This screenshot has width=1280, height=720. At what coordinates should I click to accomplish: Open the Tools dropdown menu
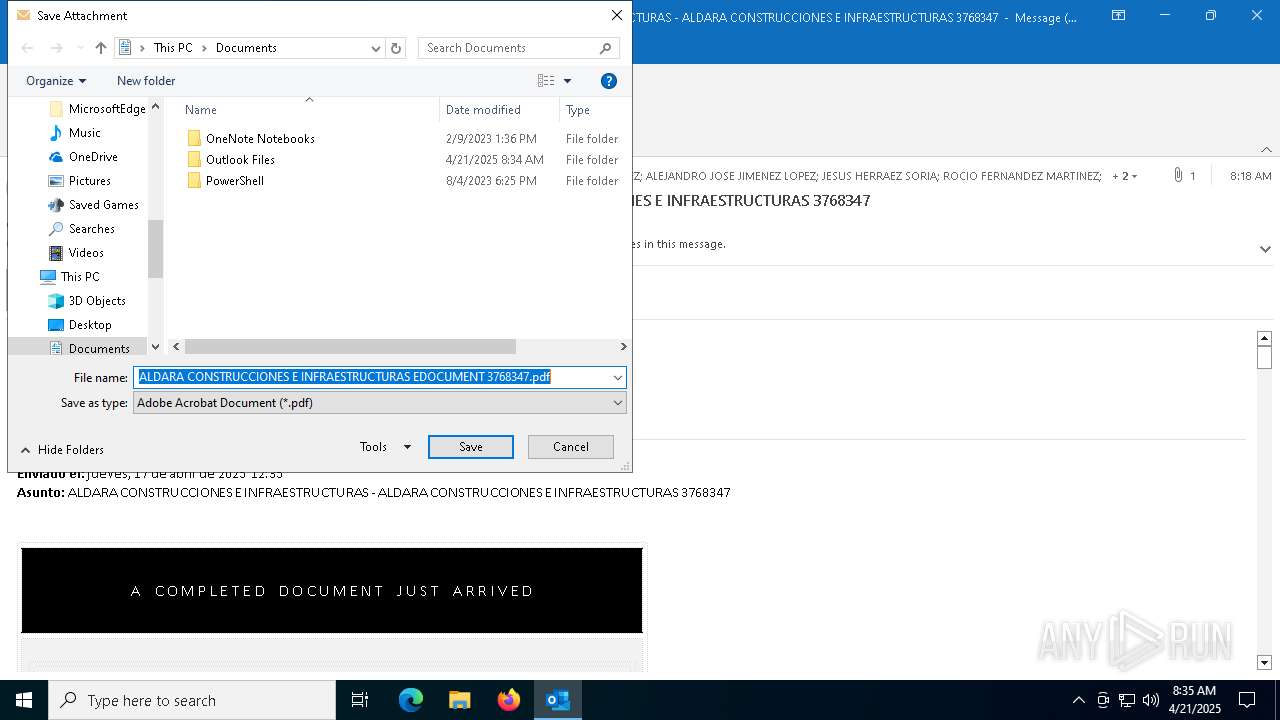pyautogui.click(x=385, y=447)
